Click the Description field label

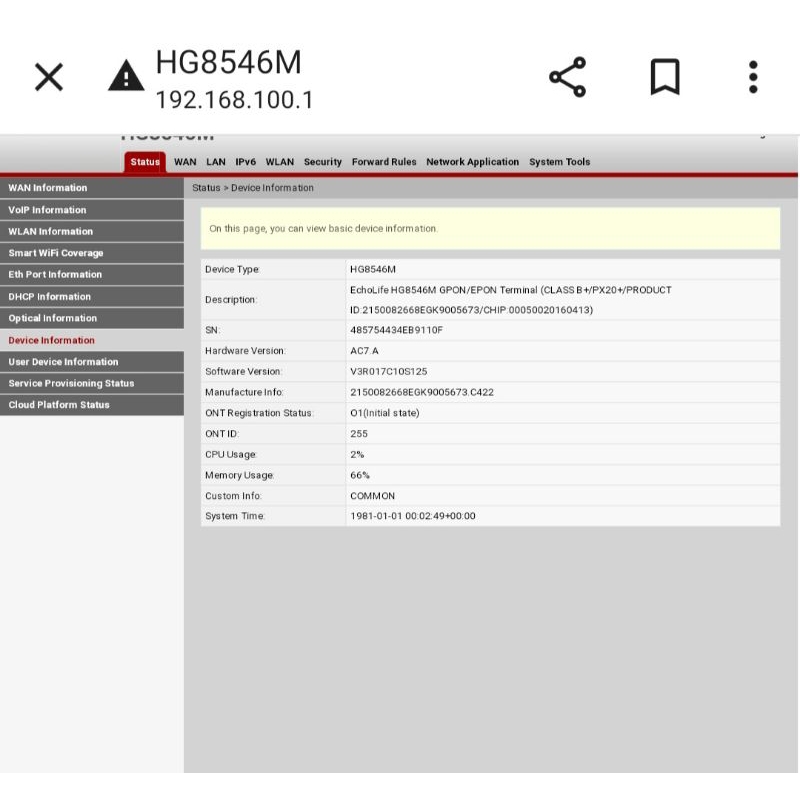(231, 299)
